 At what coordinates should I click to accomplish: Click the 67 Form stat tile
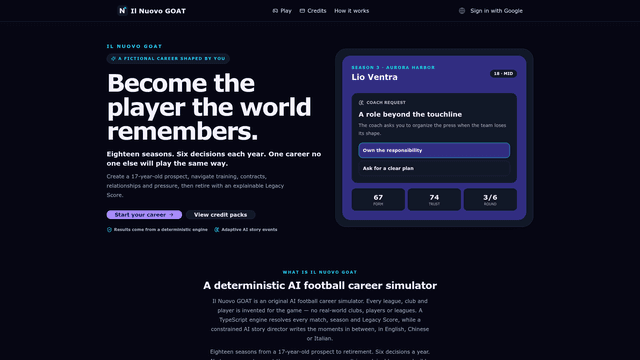click(378, 200)
